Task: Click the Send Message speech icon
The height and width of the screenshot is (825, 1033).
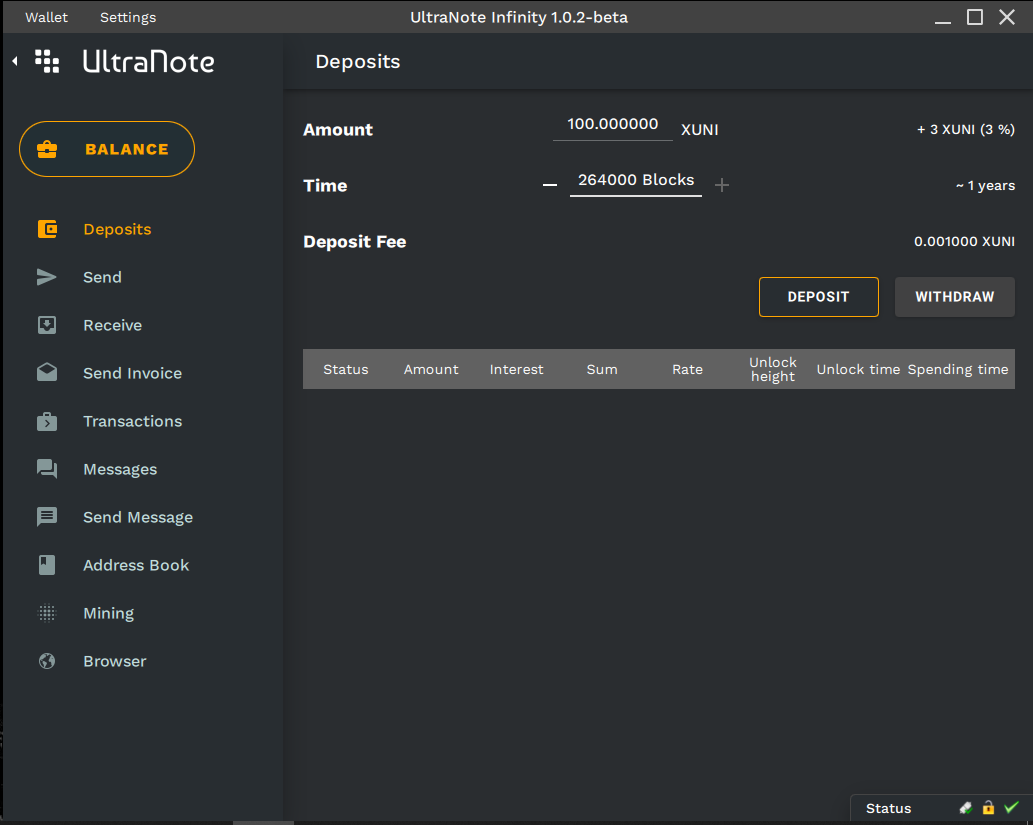Action: pyautogui.click(x=47, y=517)
